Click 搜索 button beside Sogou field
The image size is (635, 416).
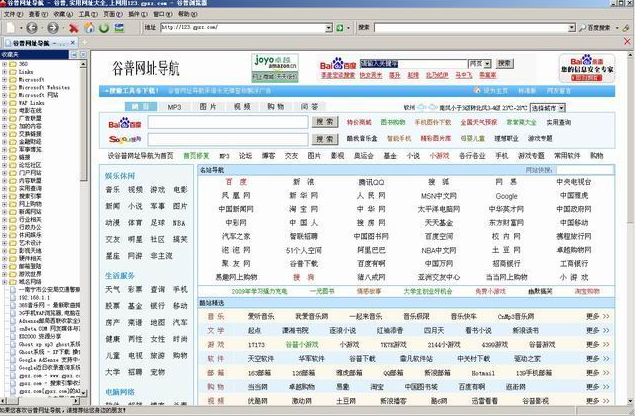click(324, 140)
